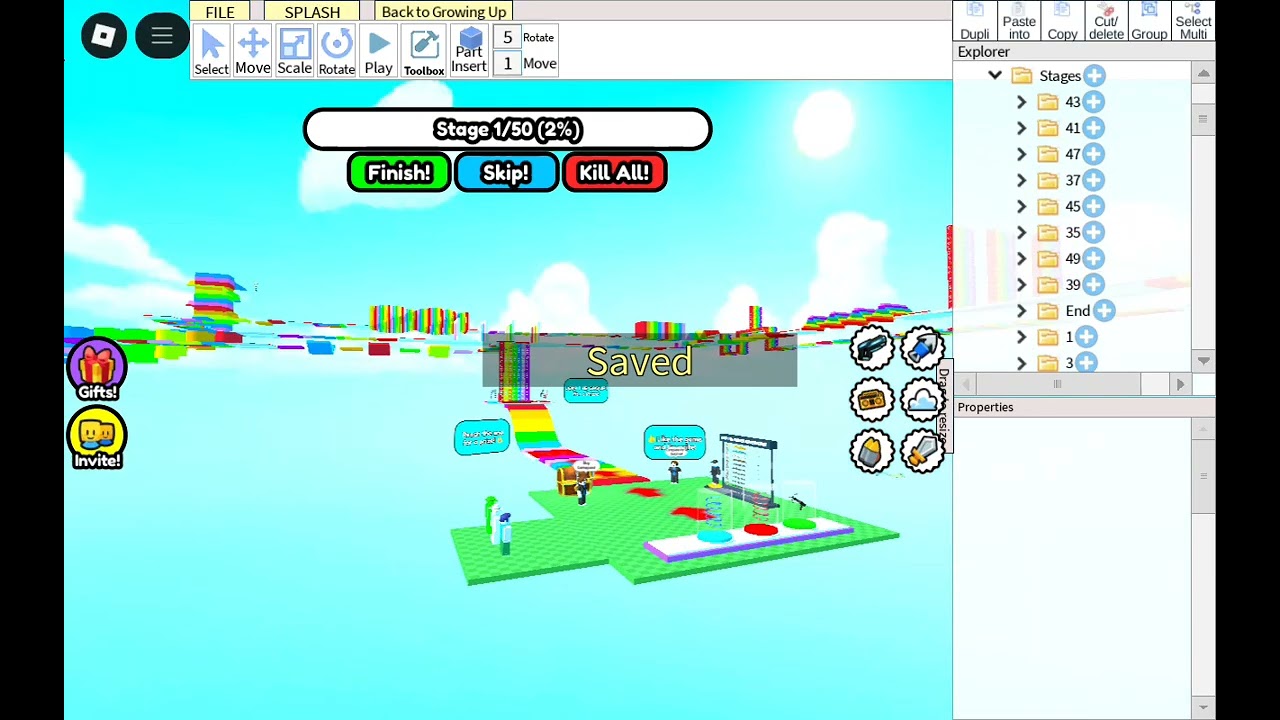Select the crown helmet gear icon
The width and height of the screenshot is (1280, 720).
(x=872, y=452)
